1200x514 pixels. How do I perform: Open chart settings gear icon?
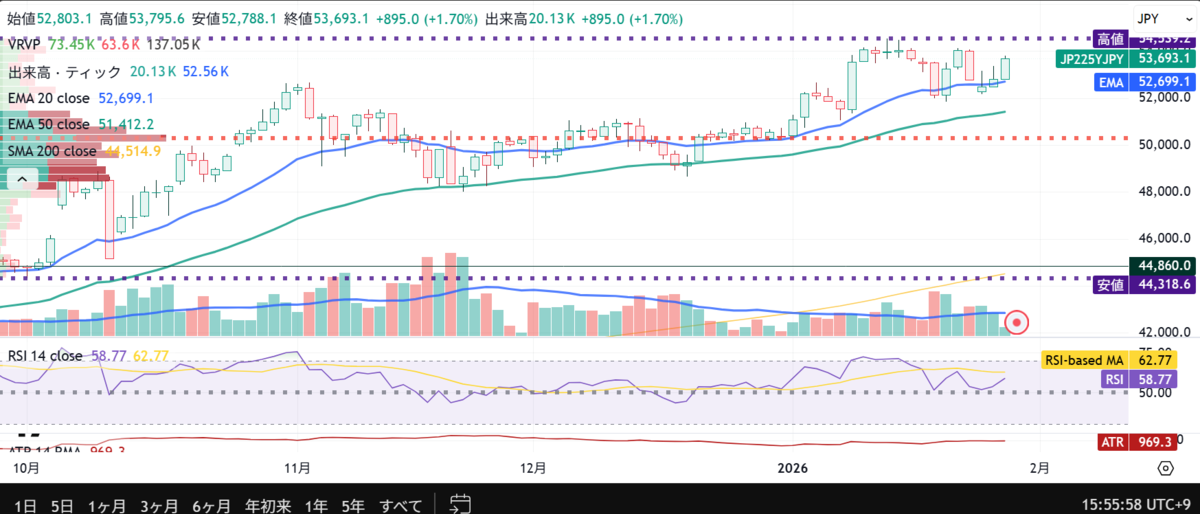point(1165,468)
